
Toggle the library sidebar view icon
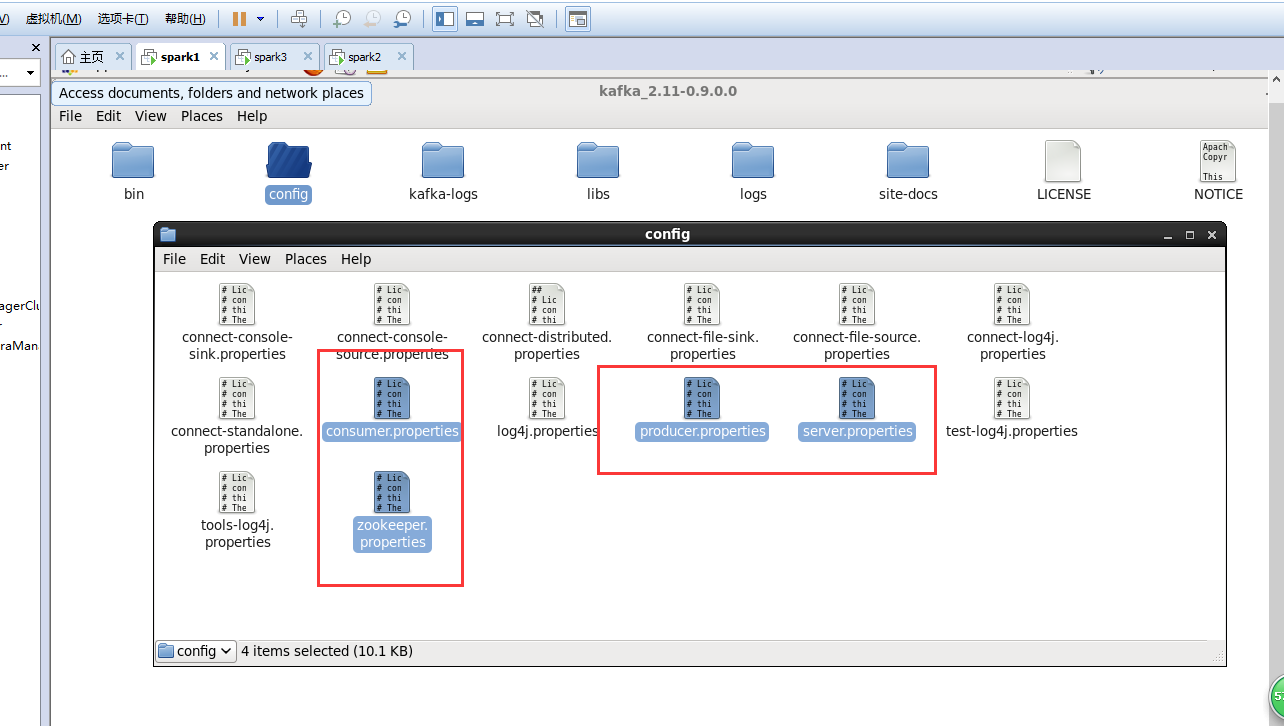(445, 18)
